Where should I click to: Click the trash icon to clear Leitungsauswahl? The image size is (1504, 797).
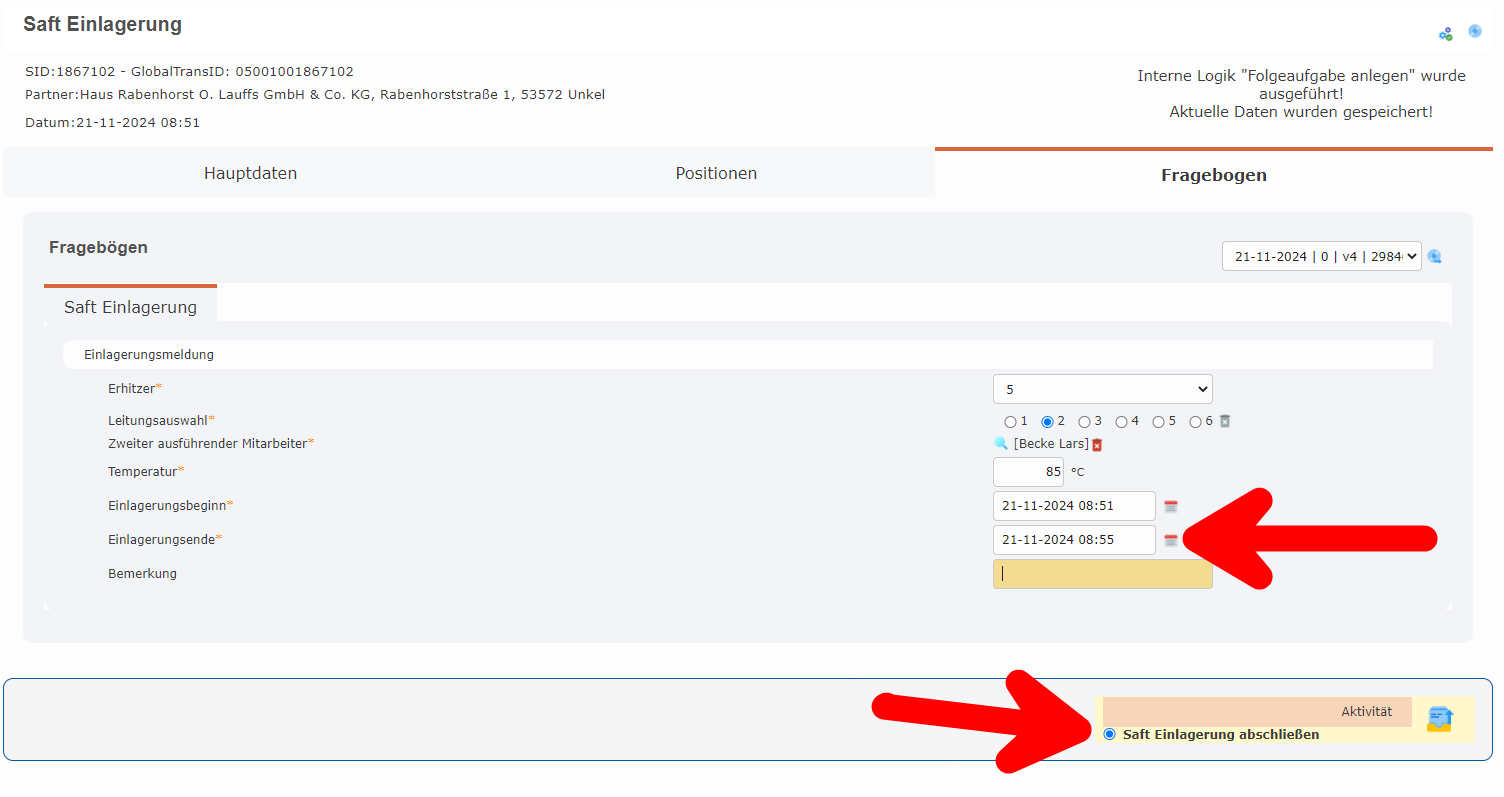point(1223,421)
